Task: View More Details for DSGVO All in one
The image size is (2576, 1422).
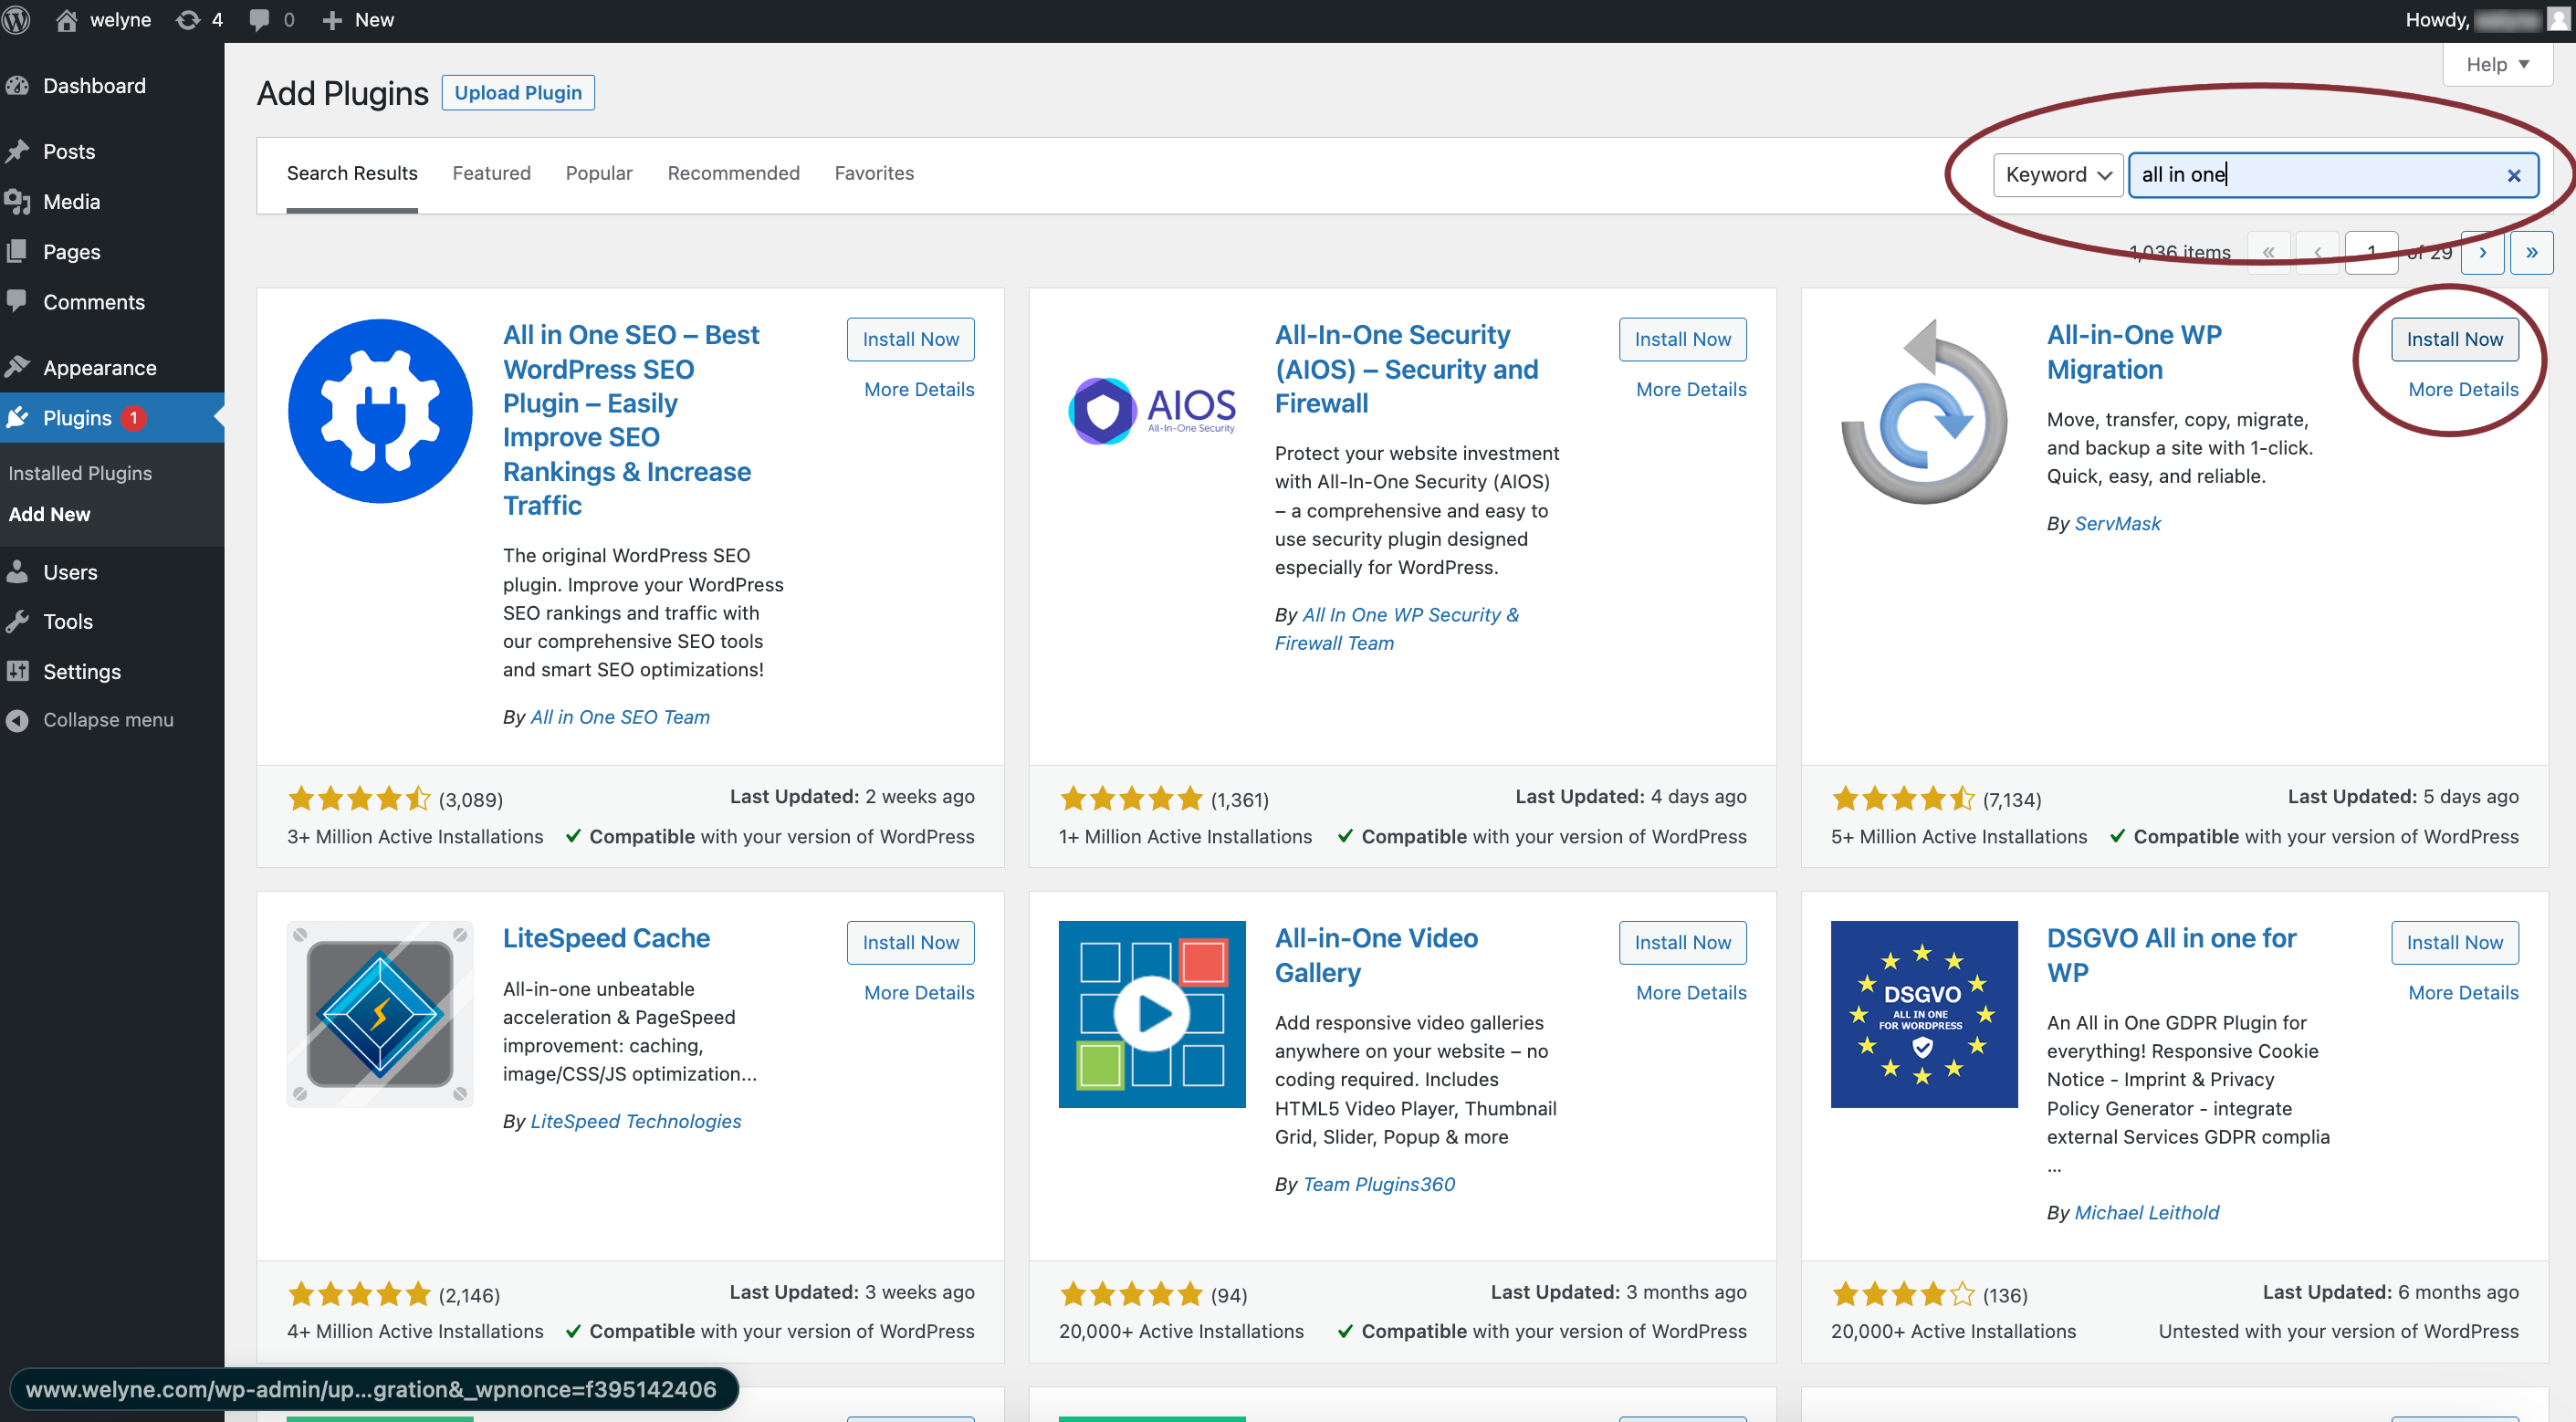Action: pyautogui.click(x=2463, y=993)
